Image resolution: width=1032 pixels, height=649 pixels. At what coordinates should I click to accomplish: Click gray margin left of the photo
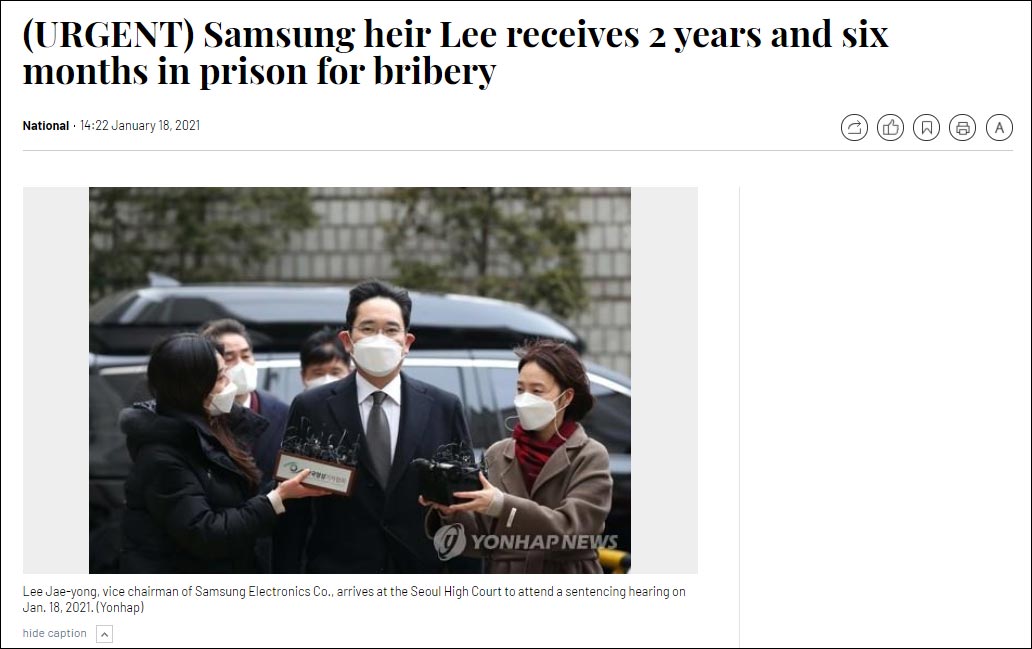coord(56,380)
